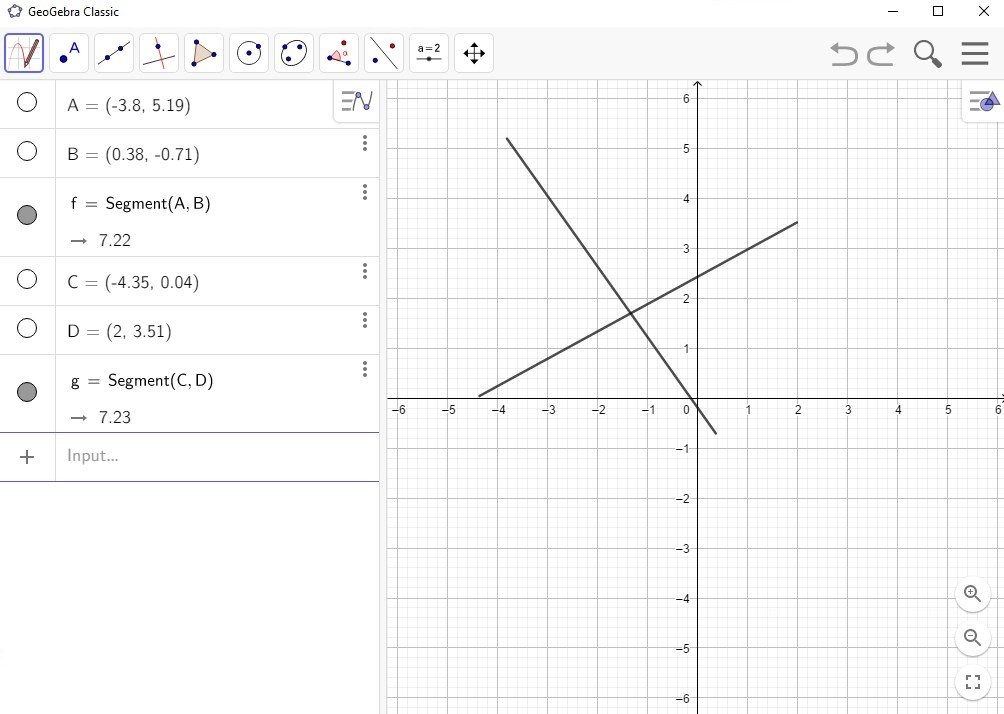Open the options menu for point B
The width and height of the screenshot is (1004, 714).
click(365, 143)
